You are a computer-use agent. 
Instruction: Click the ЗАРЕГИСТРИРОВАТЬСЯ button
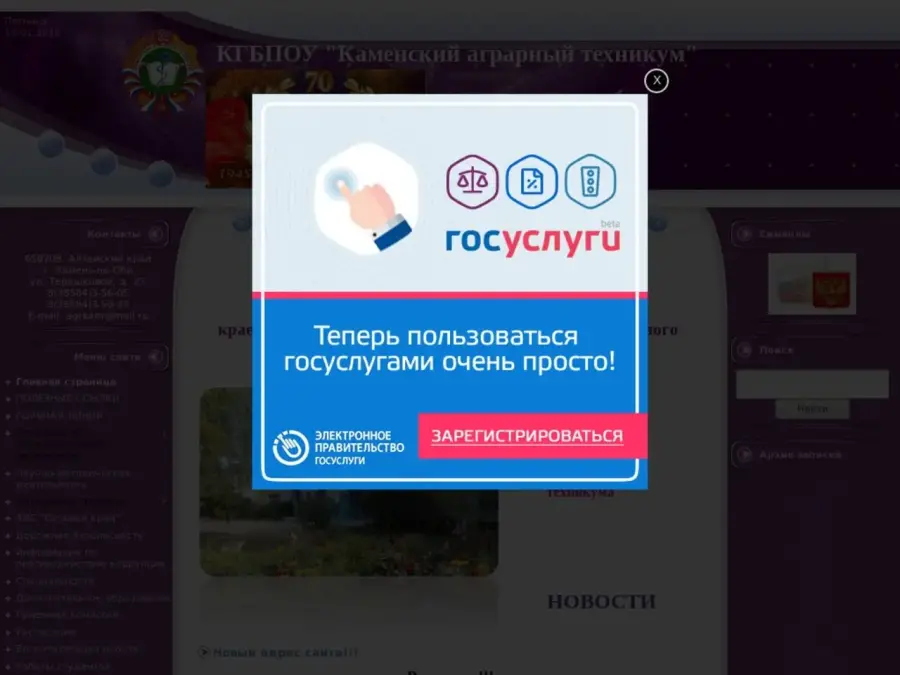click(x=533, y=436)
